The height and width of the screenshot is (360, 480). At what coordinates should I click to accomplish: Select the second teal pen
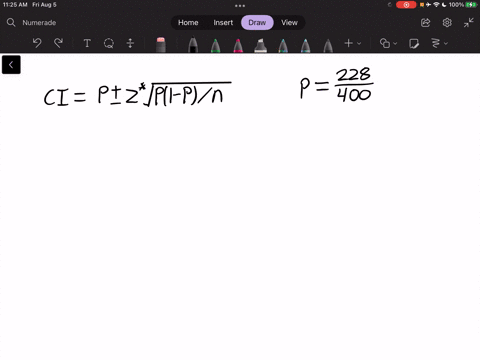pos(305,45)
